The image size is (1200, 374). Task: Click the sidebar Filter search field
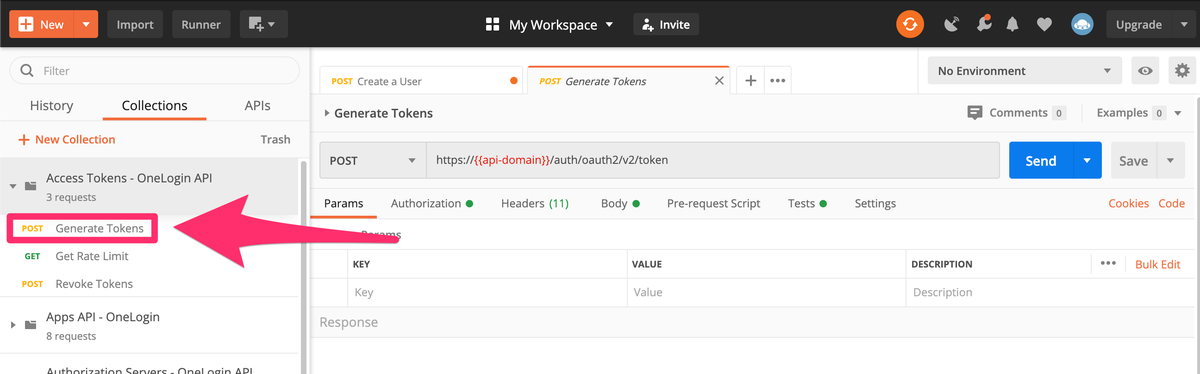(154, 71)
